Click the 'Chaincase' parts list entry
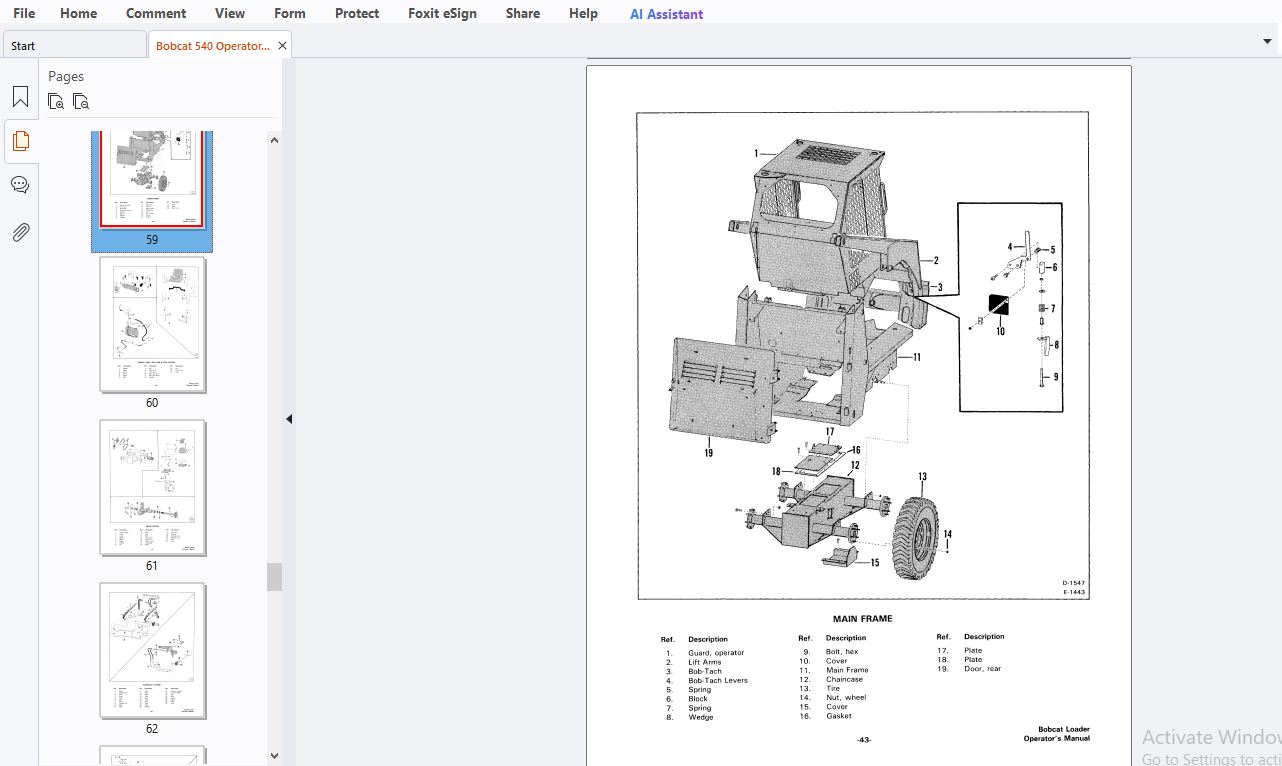The height and width of the screenshot is (766, 1282). 844,680
